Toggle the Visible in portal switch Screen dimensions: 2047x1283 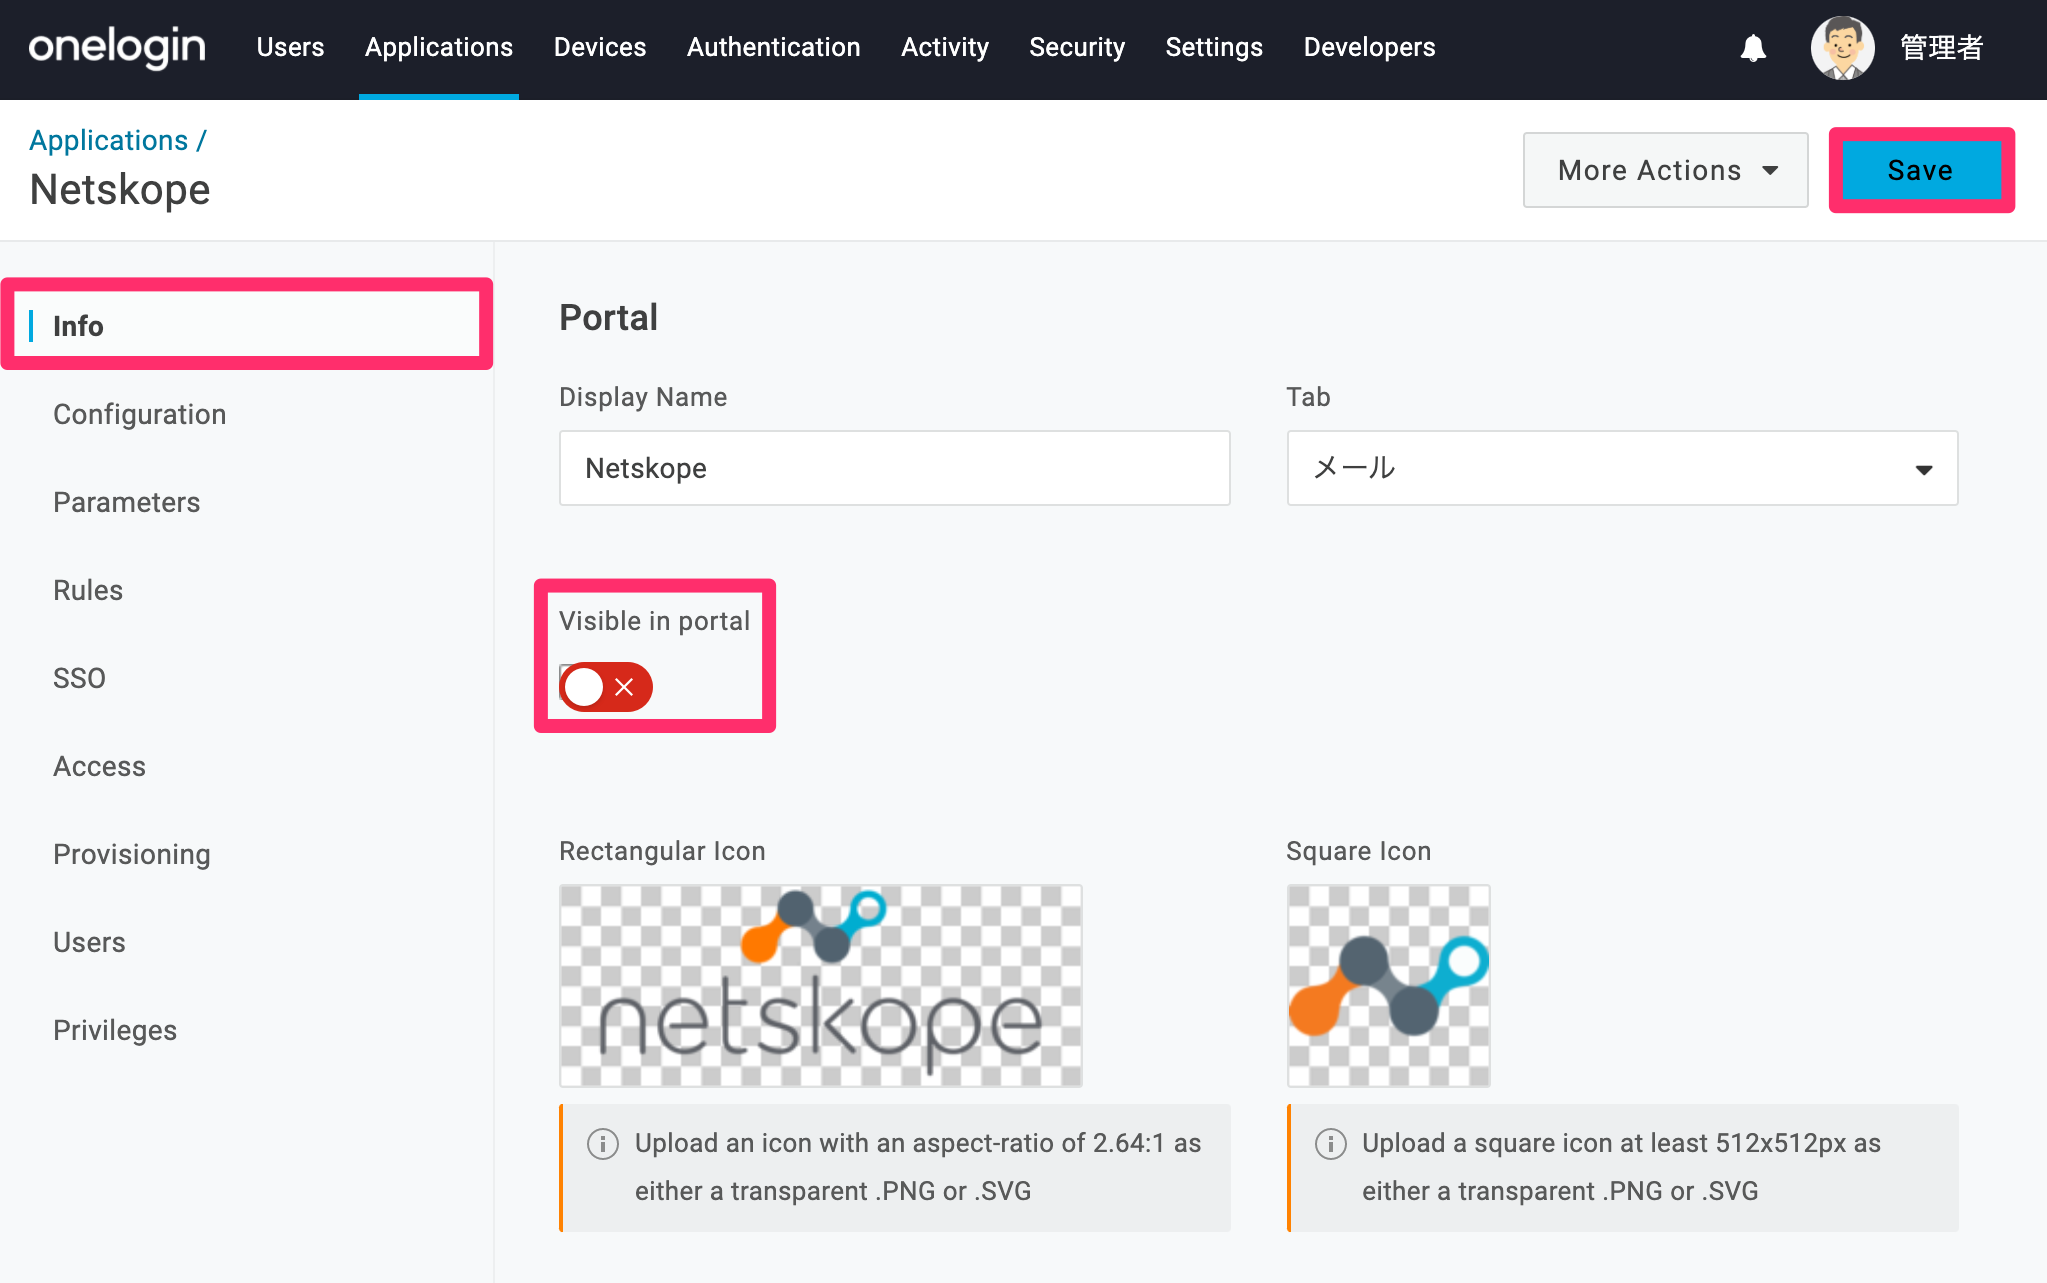point(606,687)
